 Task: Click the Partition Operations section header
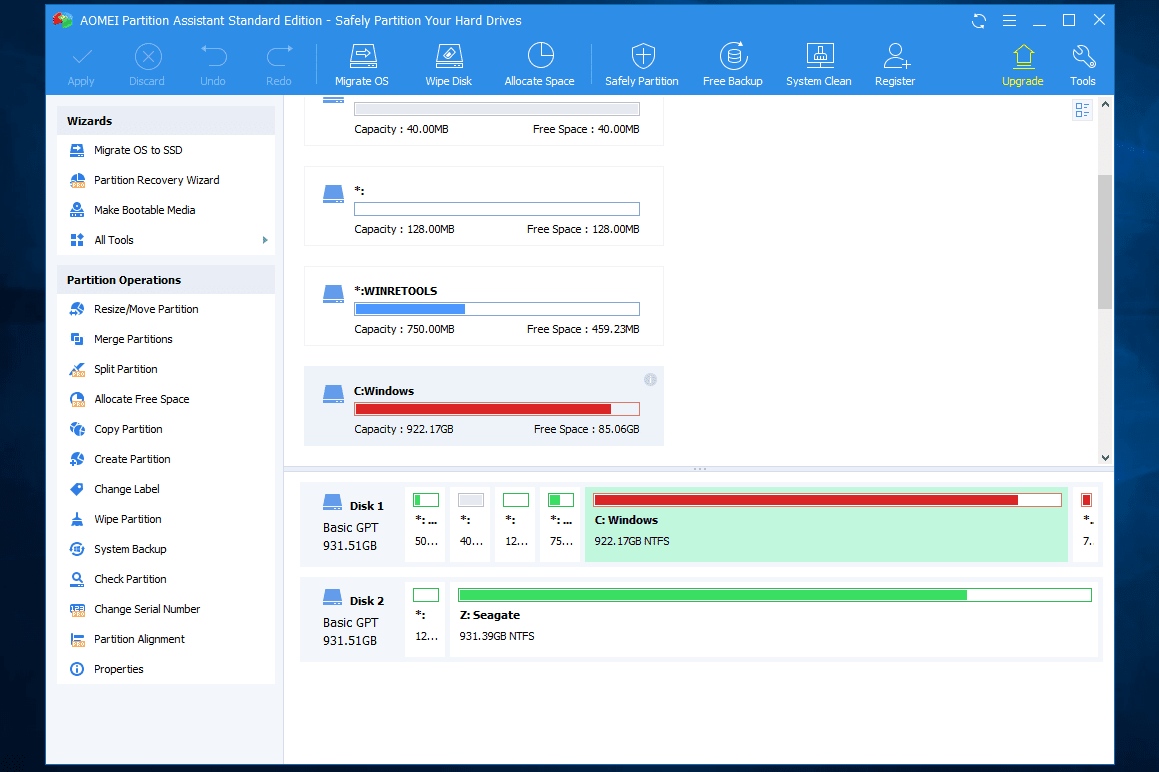coord(166,280)
